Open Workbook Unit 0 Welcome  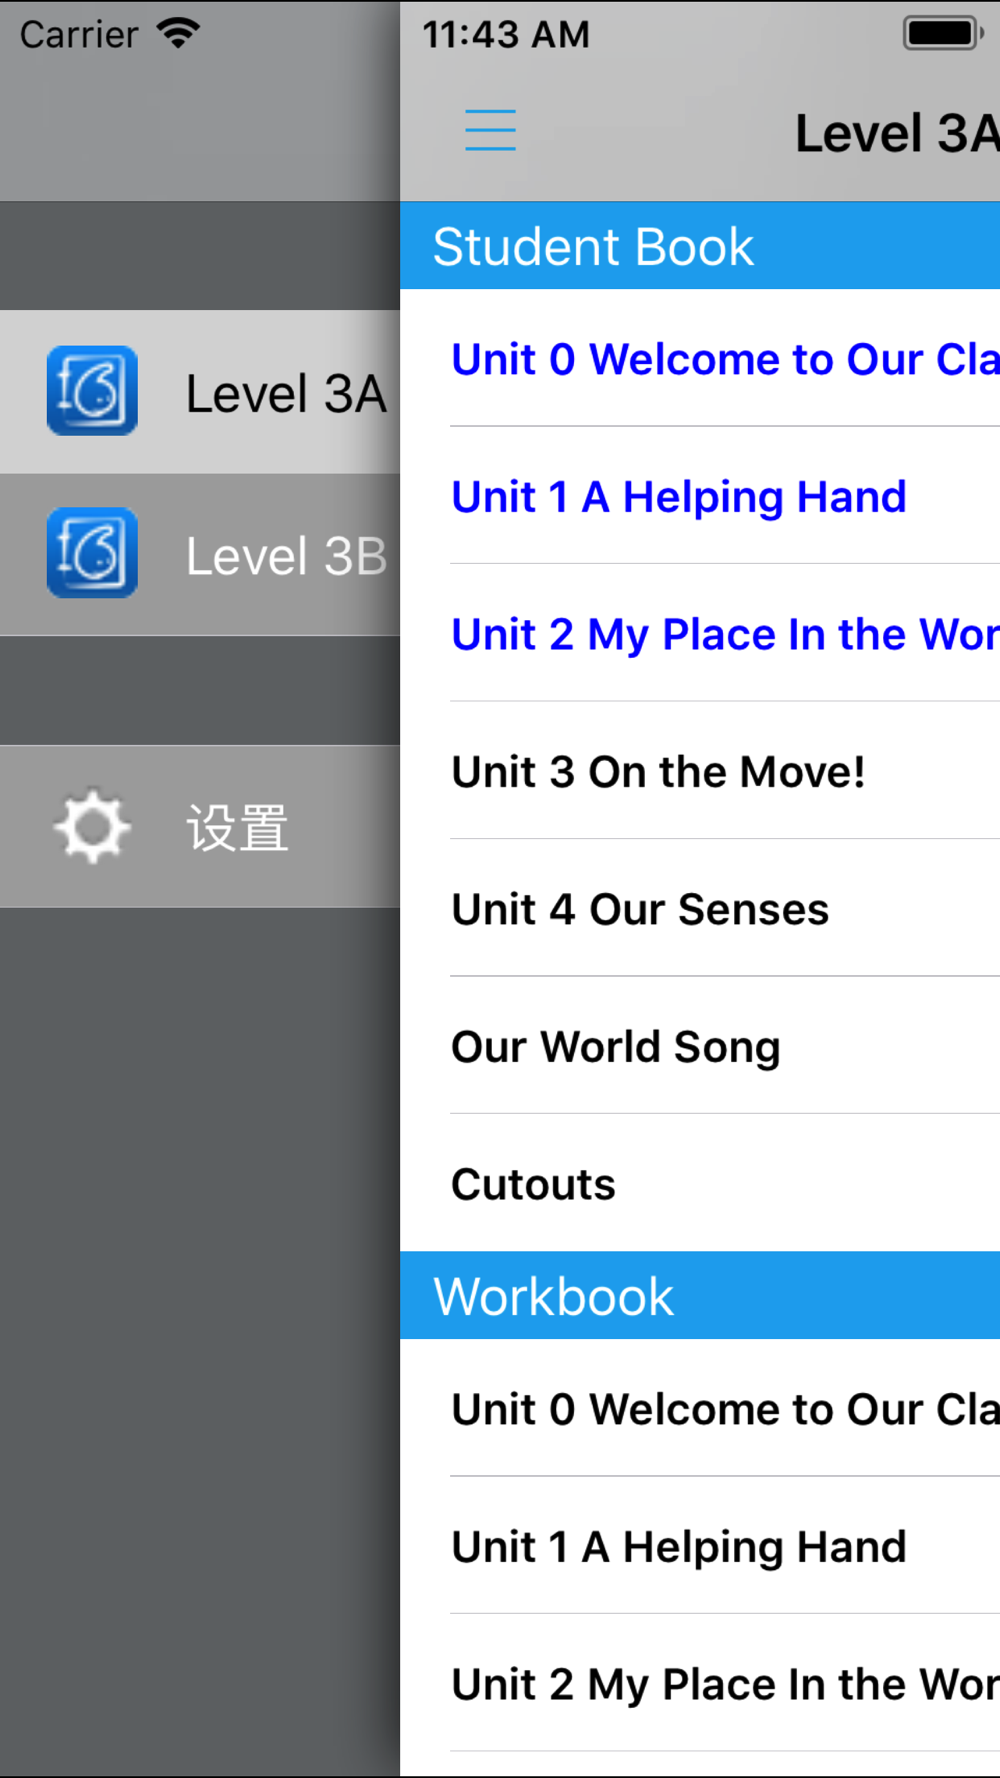pyautogui.click(x=724, y=1410)
